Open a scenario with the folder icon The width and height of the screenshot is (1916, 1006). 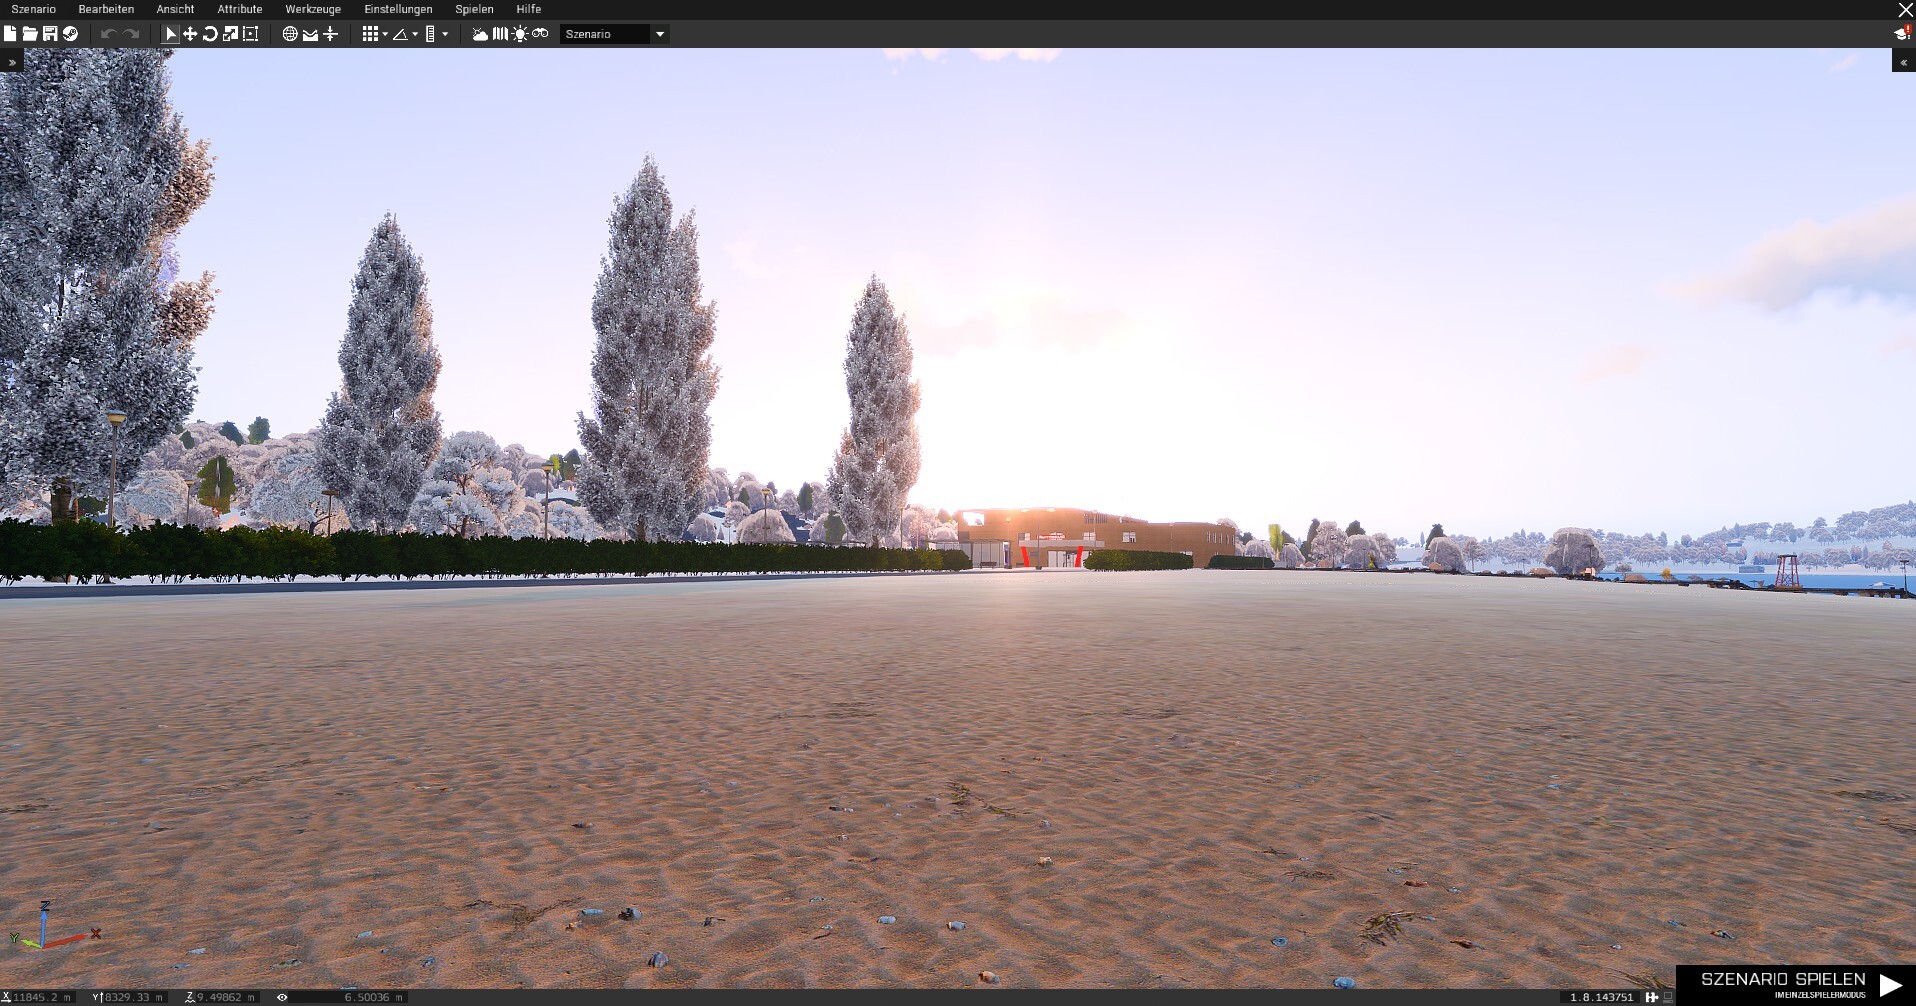(30, 34)
